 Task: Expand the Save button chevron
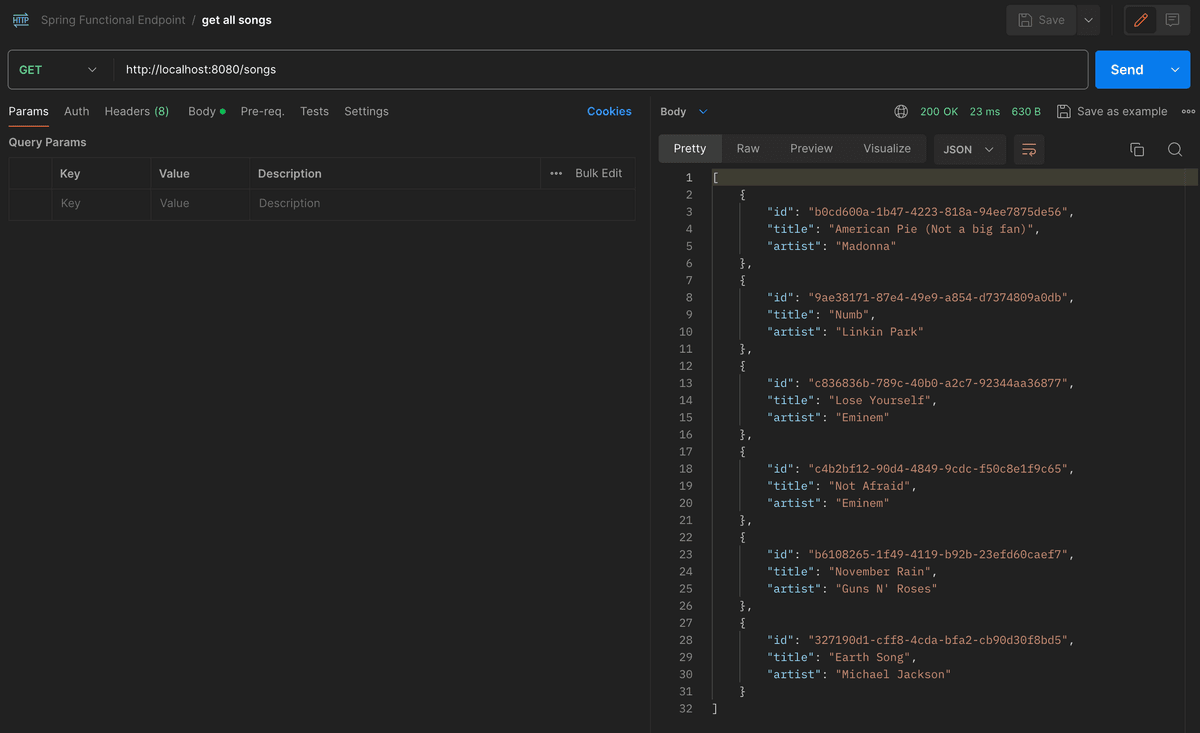tap(1088, 19)
